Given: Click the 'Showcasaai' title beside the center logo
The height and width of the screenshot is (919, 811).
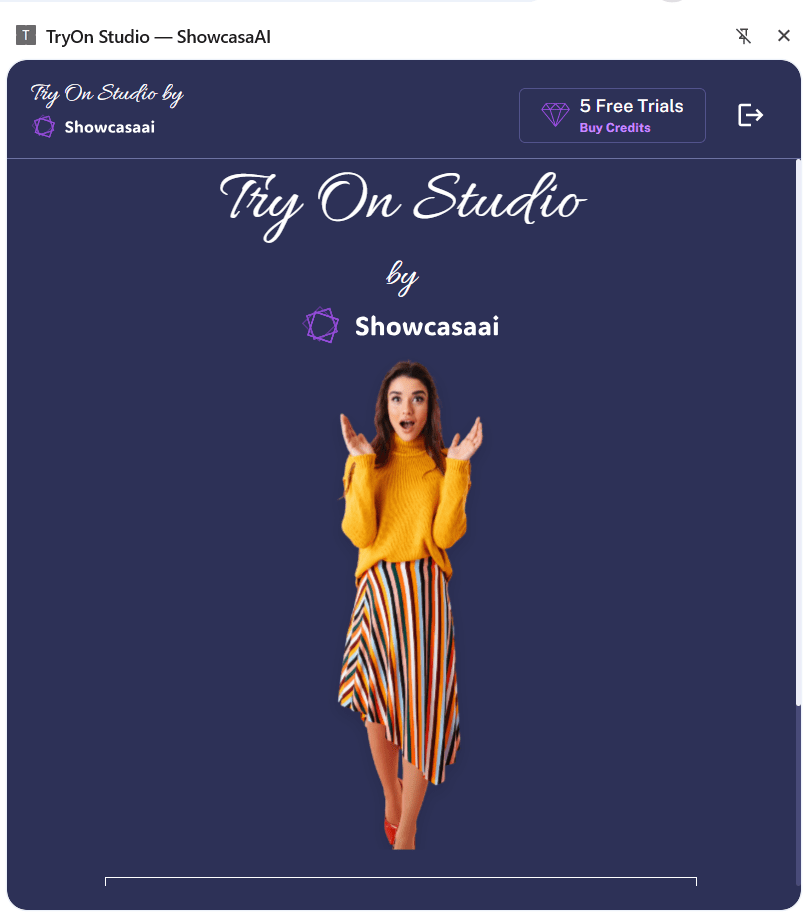Looking at the screenshot, I should tap(426, 325).
